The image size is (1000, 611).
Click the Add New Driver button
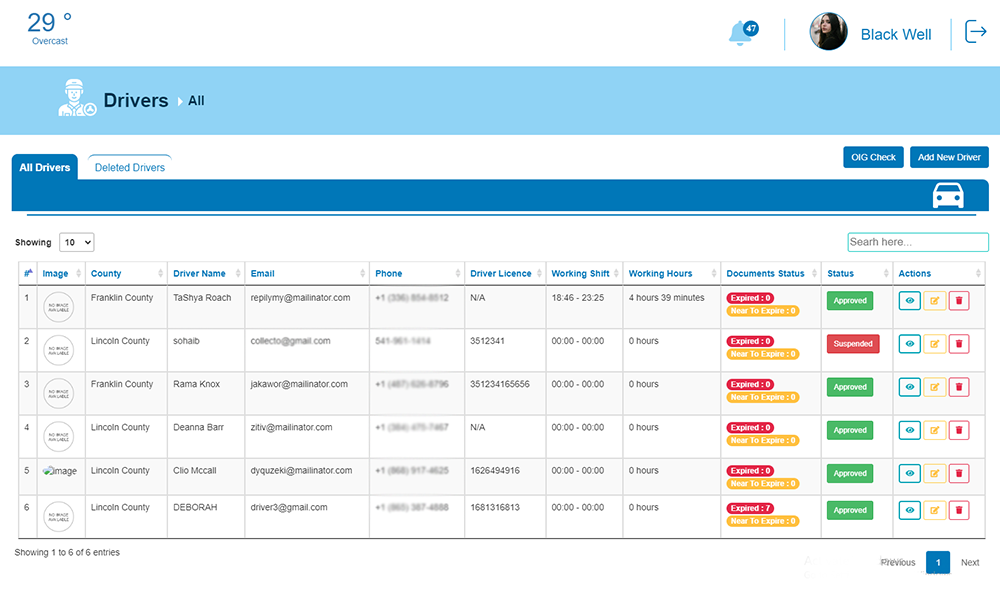(949, 157)
